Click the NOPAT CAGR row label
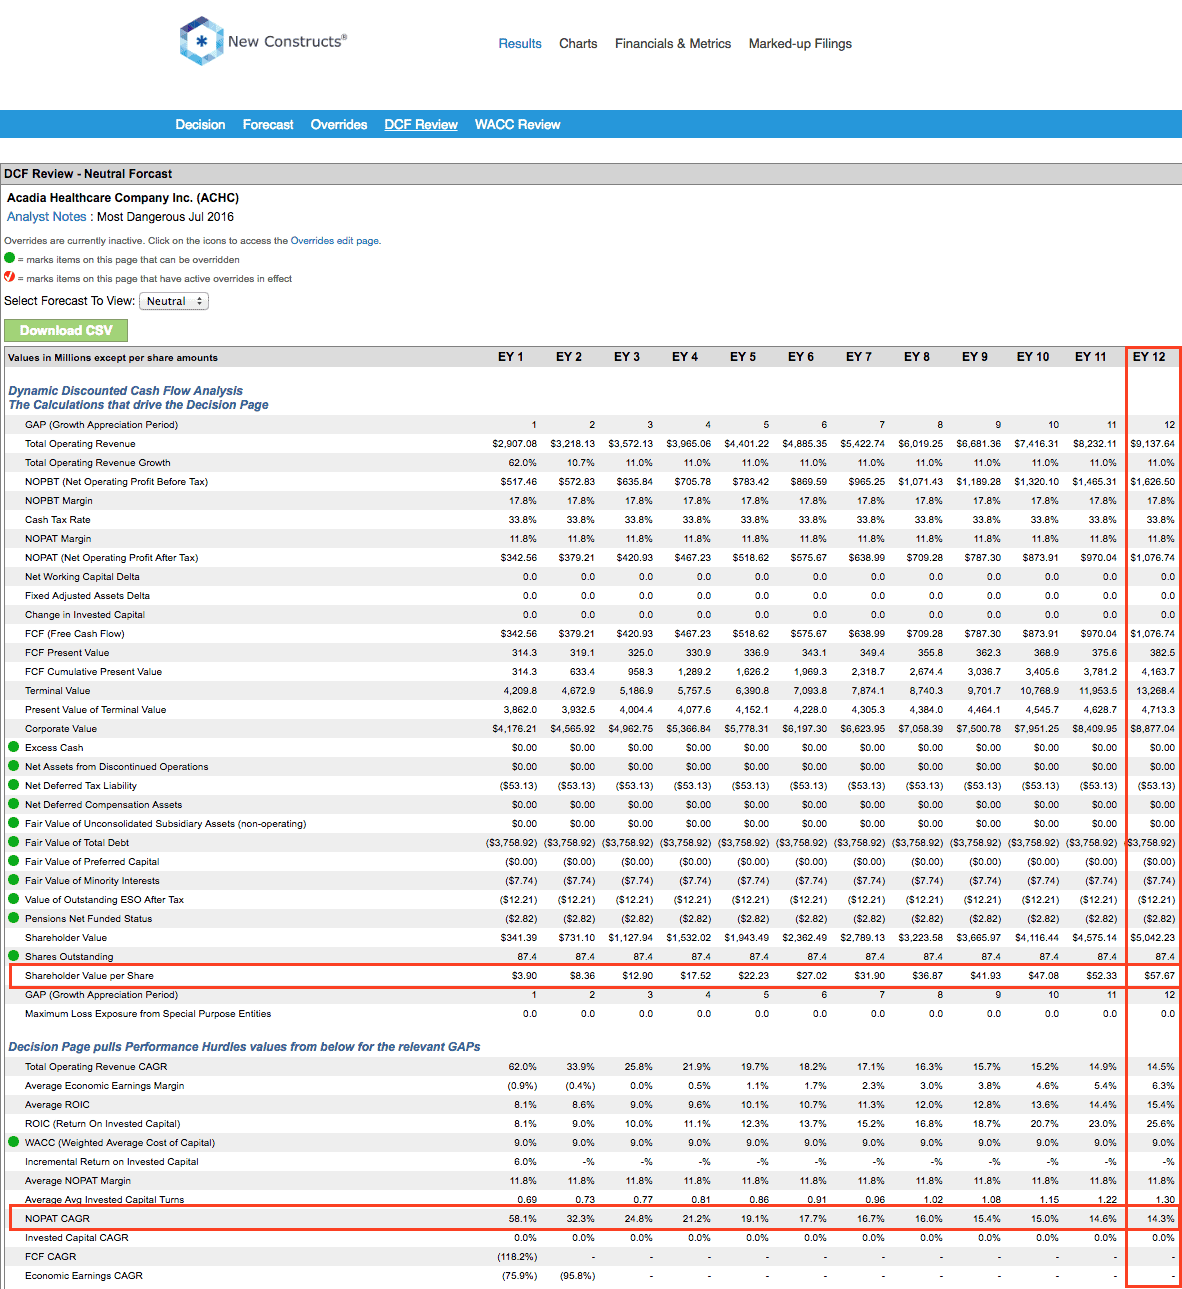The width and height of the screenshot is (1182, 1289). click(57, 1219)
